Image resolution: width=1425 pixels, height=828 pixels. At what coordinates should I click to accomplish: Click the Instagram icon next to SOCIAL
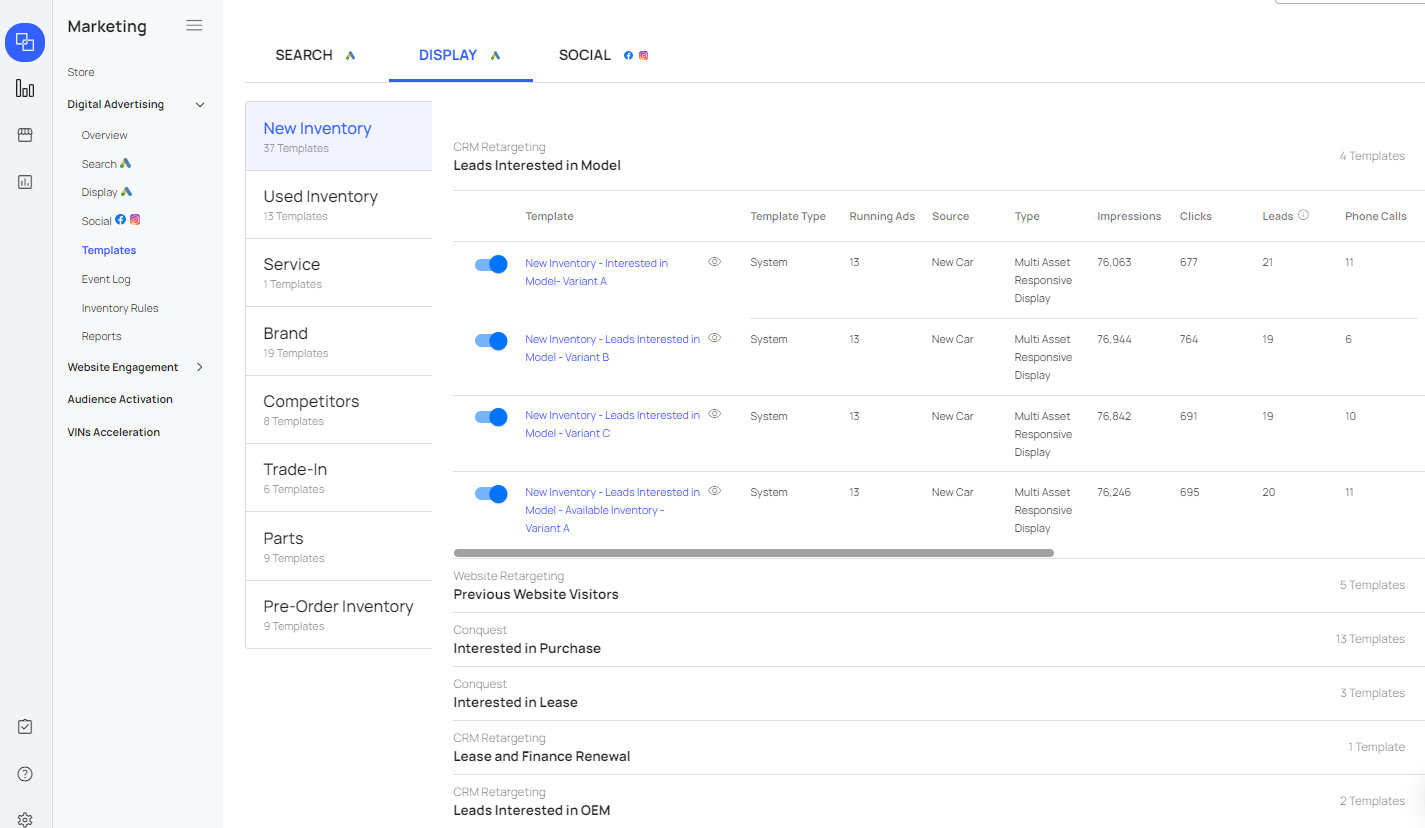[x=644, y=55]
